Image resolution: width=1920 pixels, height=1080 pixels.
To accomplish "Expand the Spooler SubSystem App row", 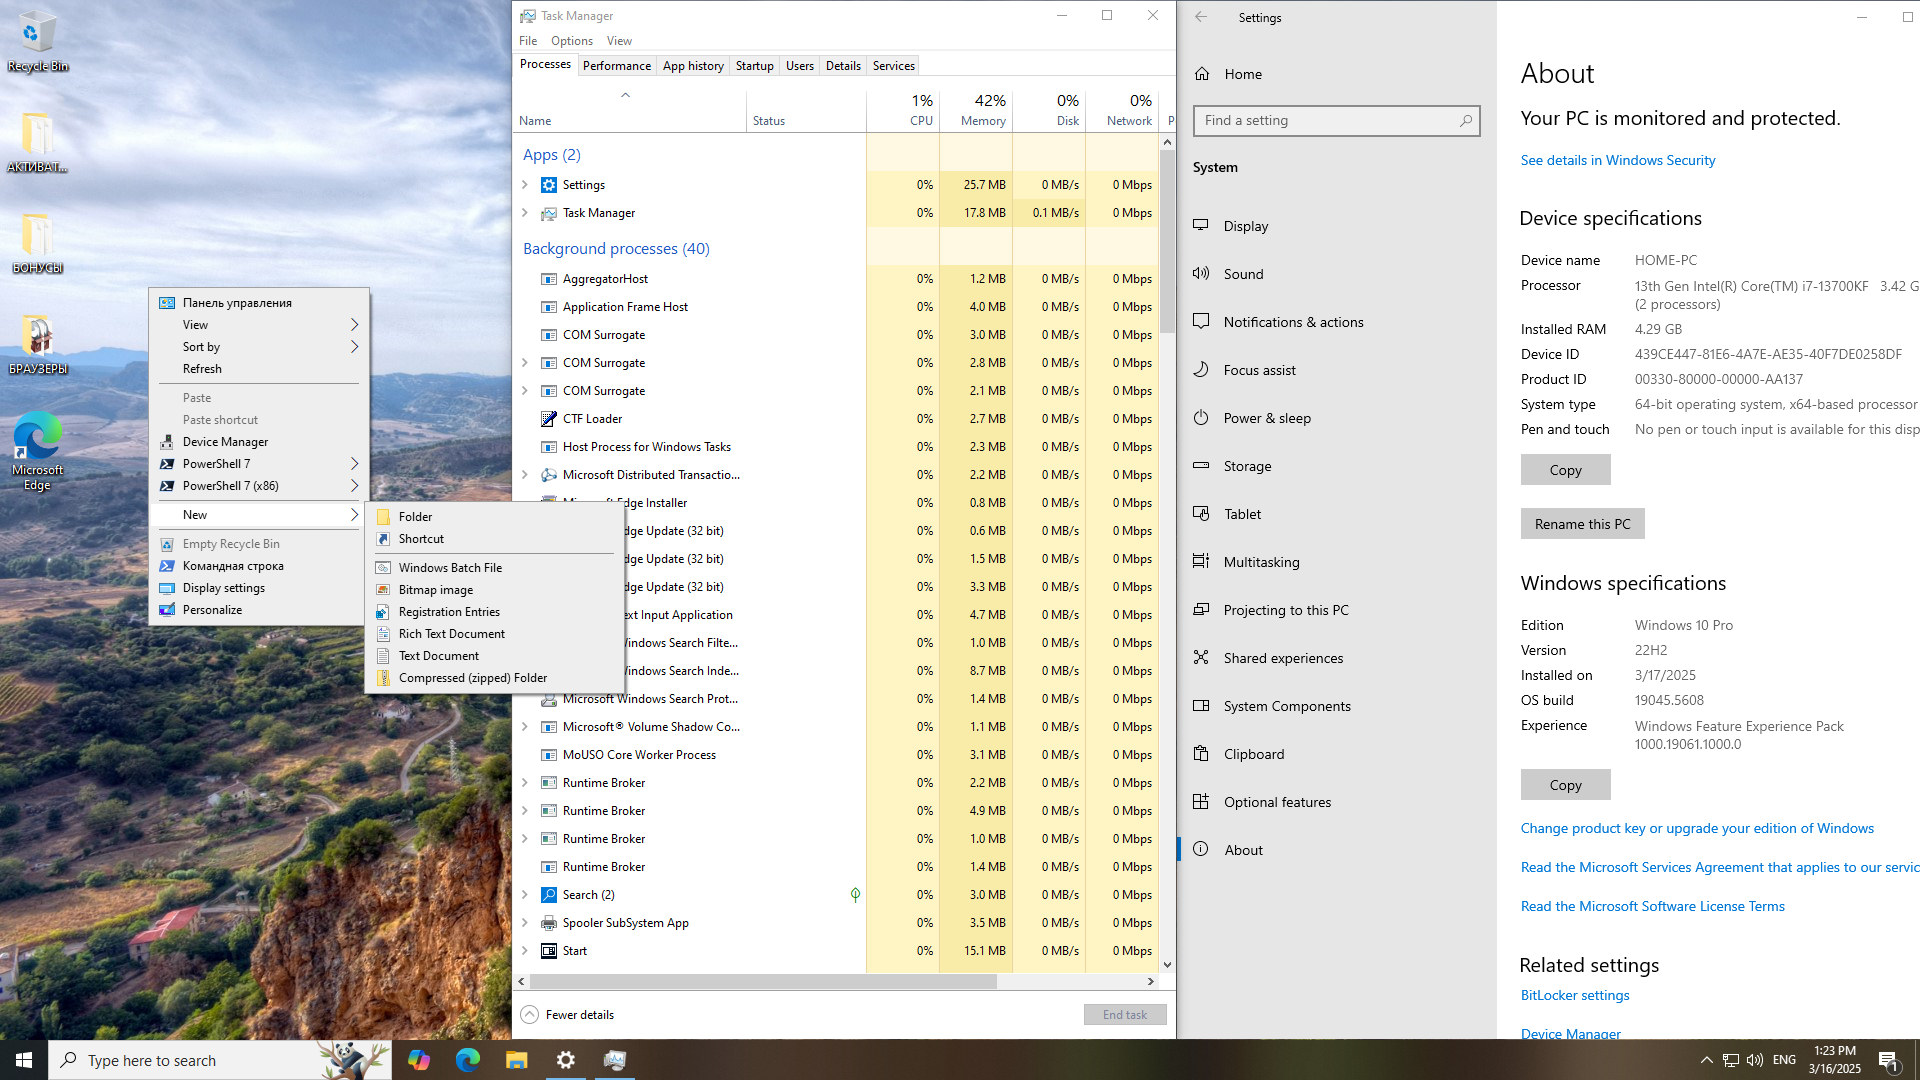I will 525,923.
